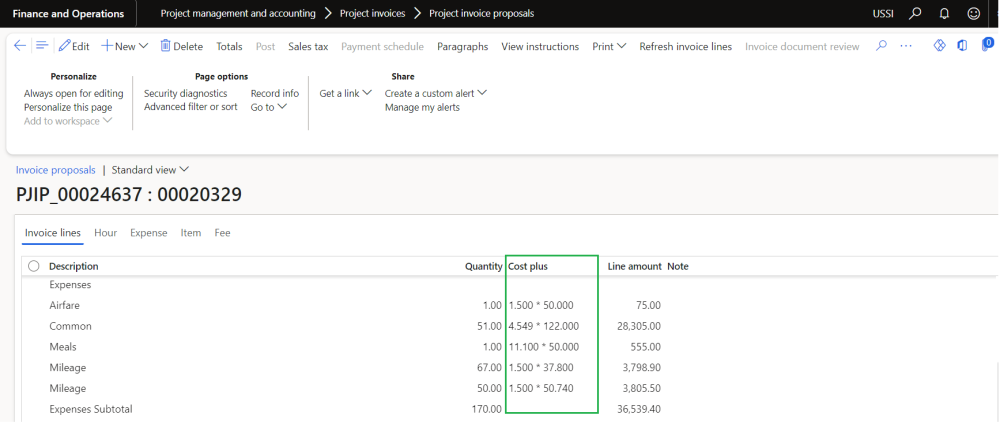Screen dimensions: 1000x423
Task: Switch to the Hour tab
Action: pyautogui.click(x=105, y=233)
